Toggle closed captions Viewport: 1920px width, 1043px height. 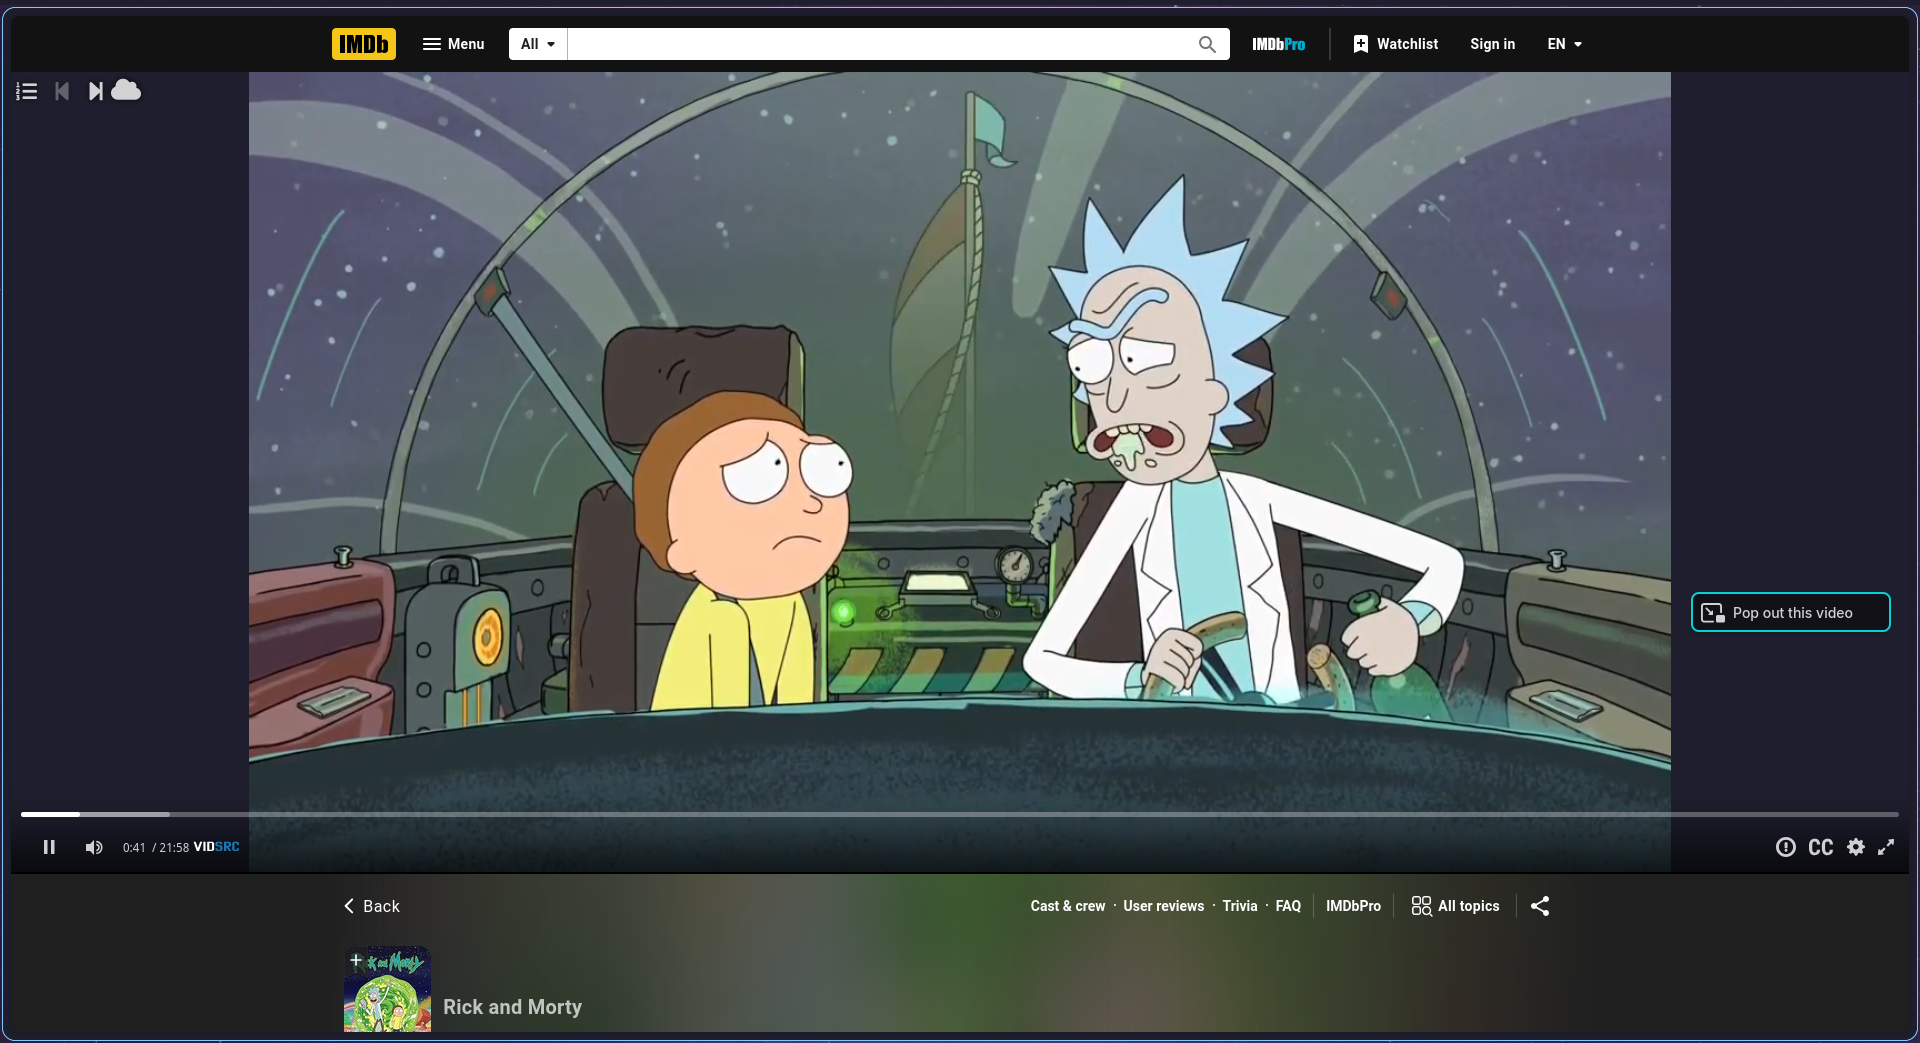(1821, 847)
